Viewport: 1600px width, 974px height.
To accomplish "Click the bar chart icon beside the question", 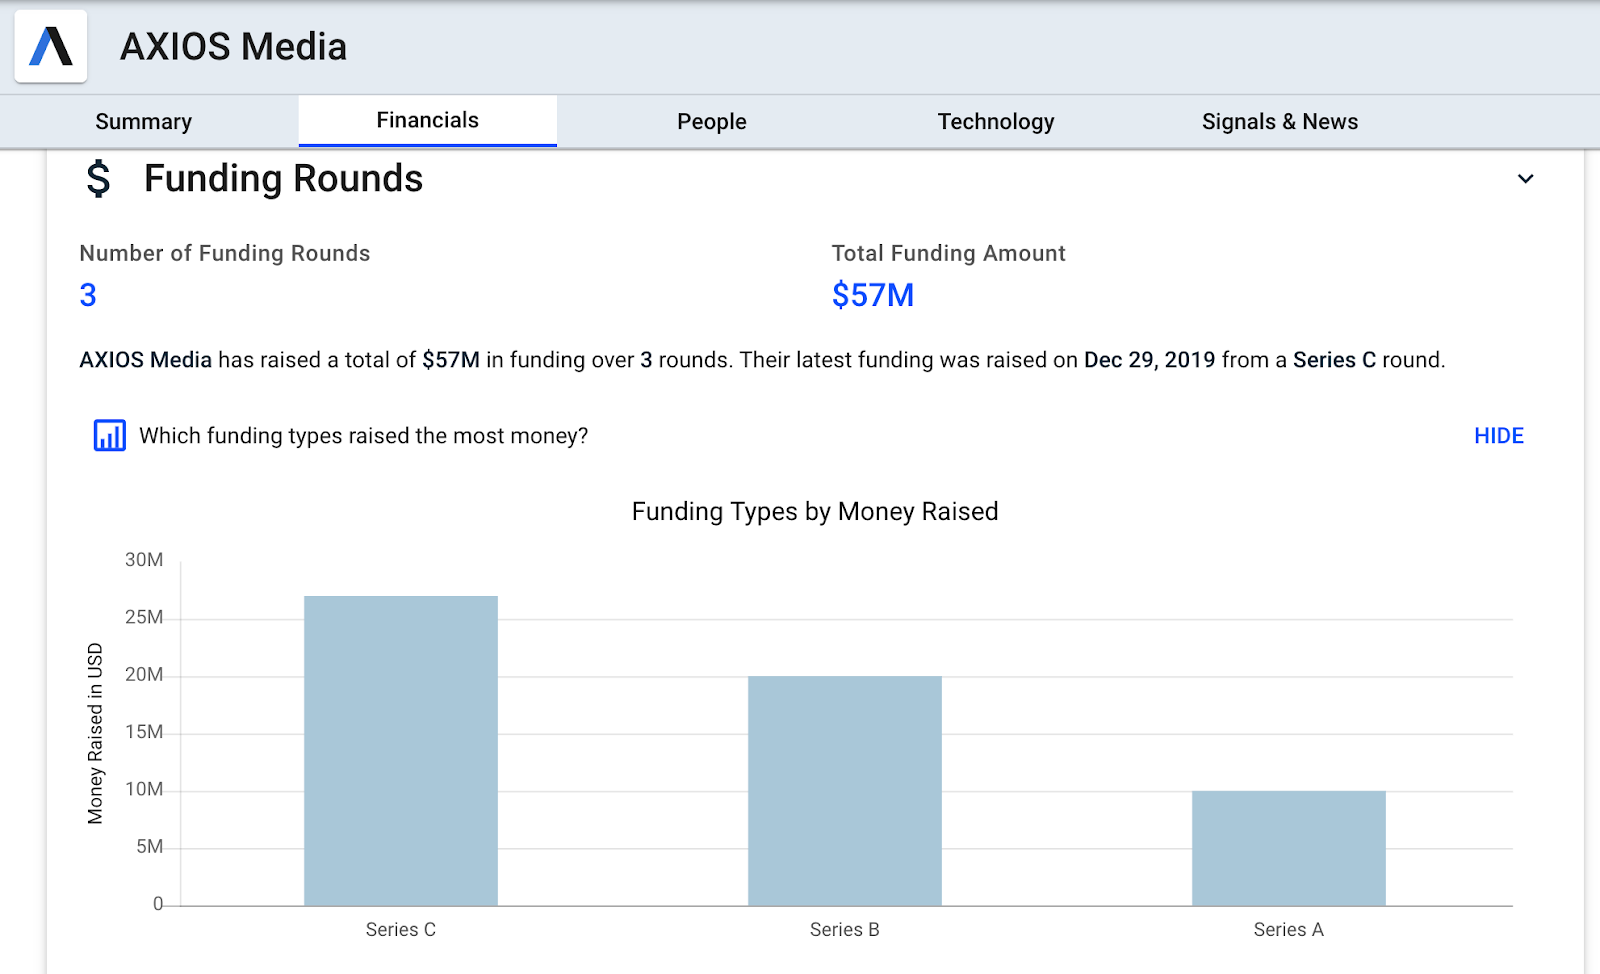I will pyautogui.click(x=110, y=436).
